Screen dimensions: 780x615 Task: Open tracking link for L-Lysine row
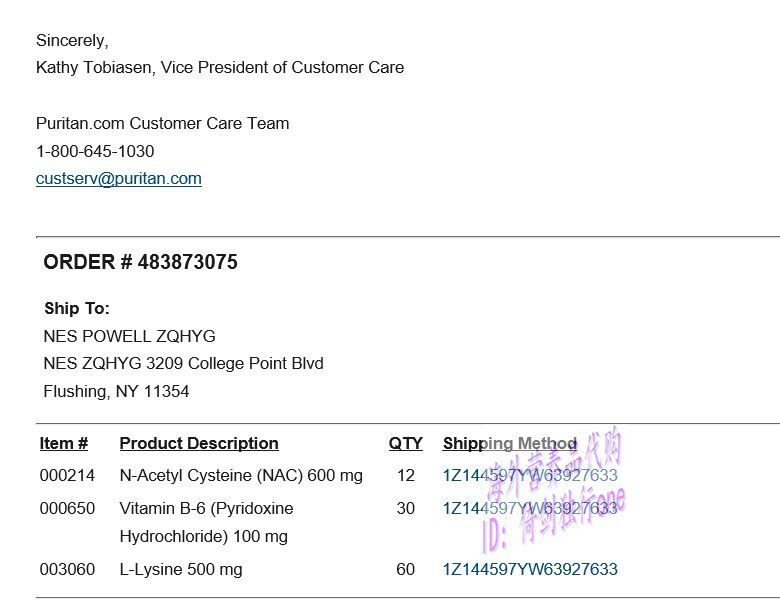[530, 569]
